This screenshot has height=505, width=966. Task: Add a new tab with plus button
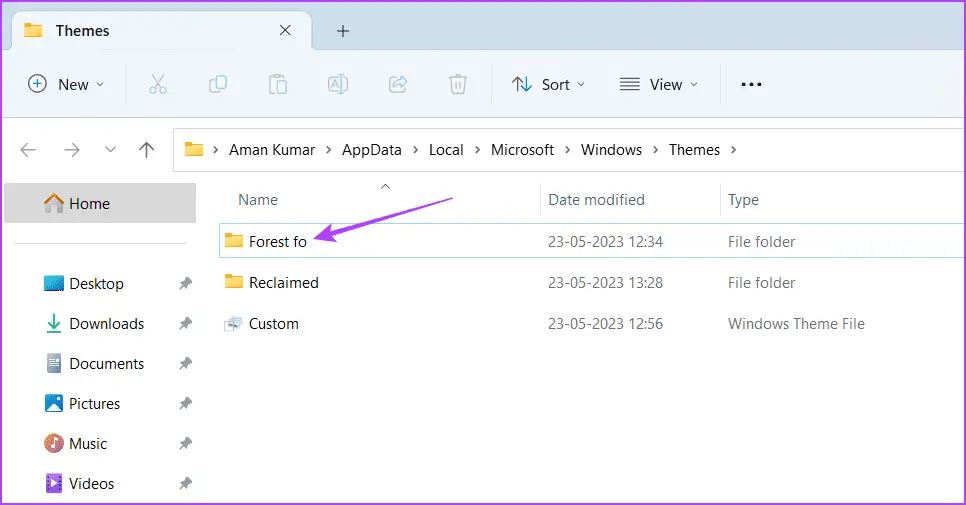tap(343, 31)
